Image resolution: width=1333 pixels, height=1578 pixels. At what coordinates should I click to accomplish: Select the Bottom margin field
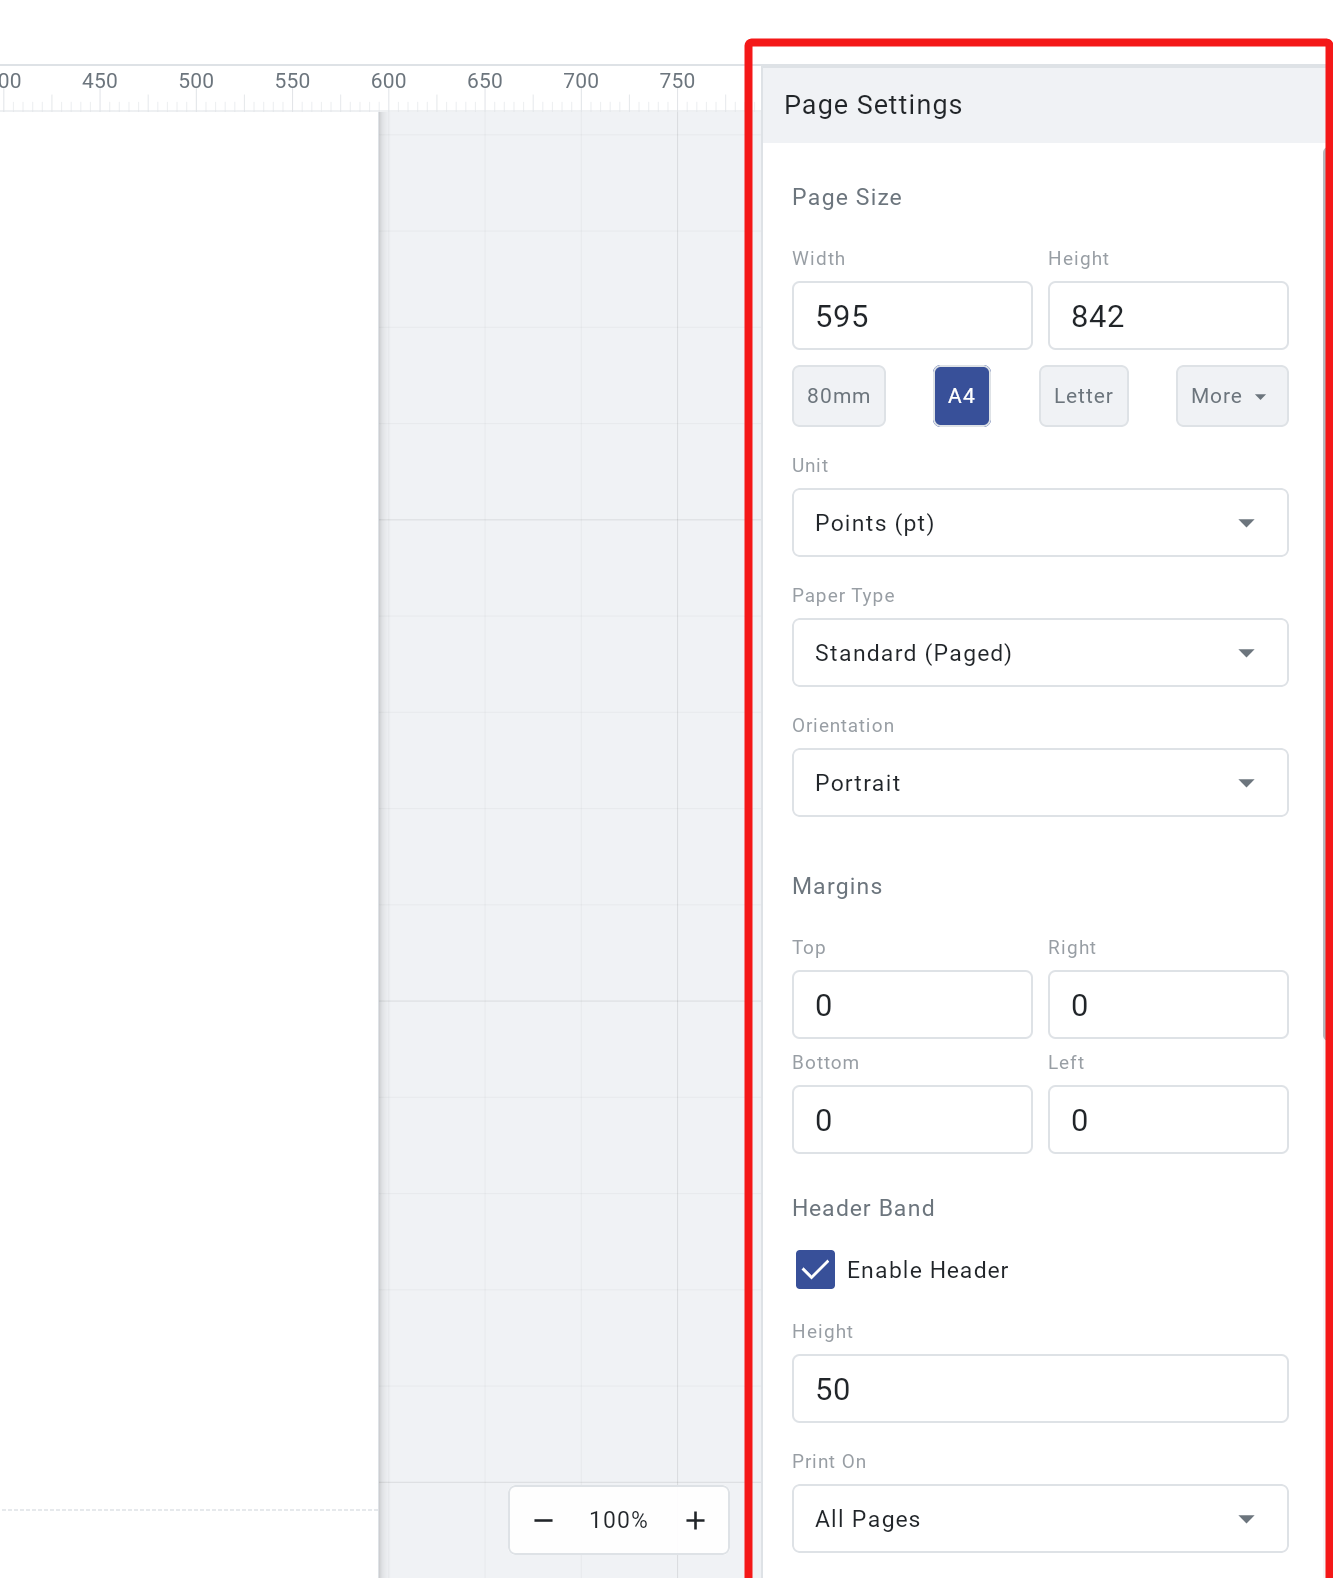(911, 1119)
